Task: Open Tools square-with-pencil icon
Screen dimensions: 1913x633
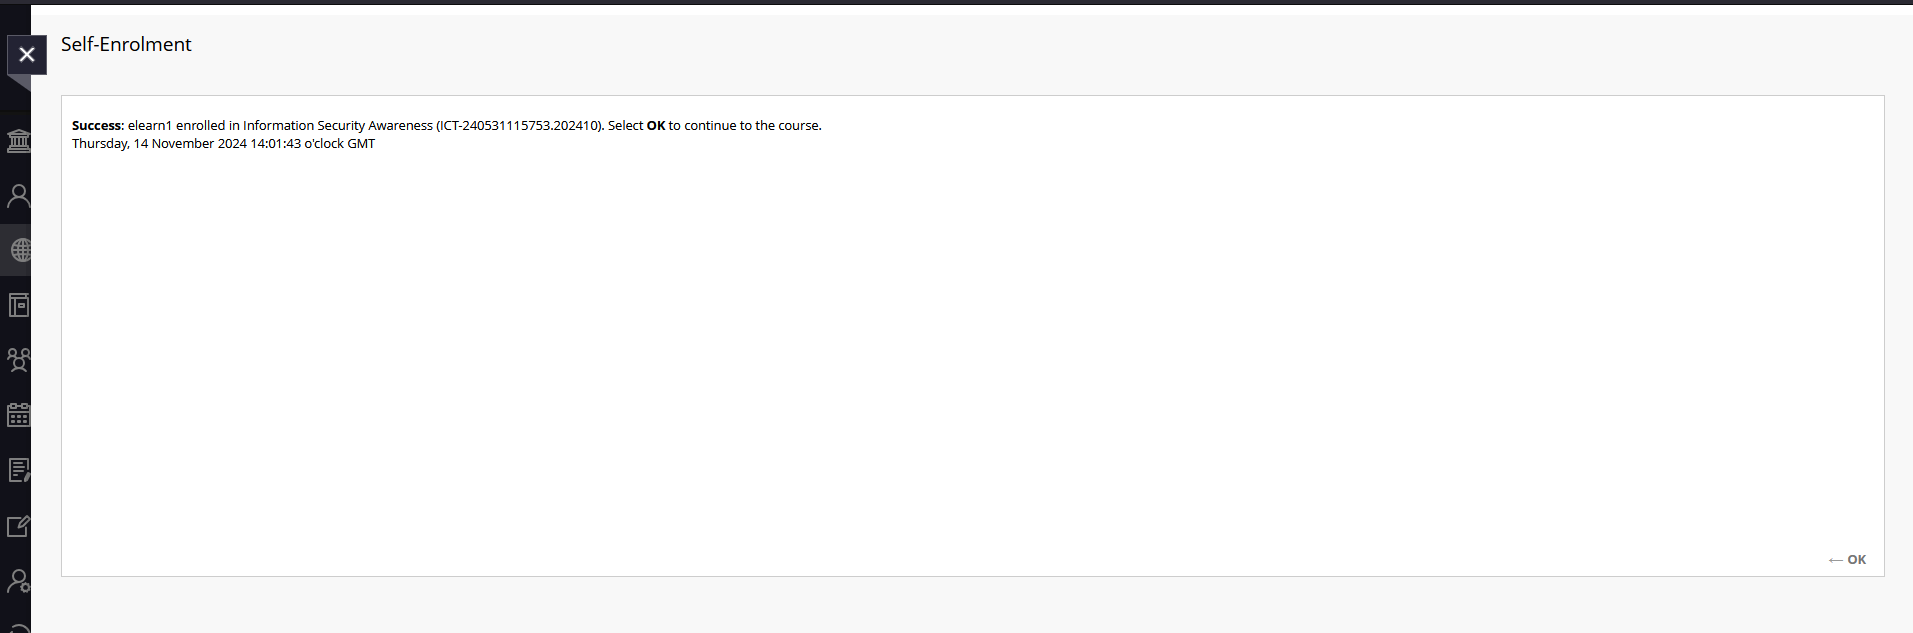Action: tap(18, 526)
